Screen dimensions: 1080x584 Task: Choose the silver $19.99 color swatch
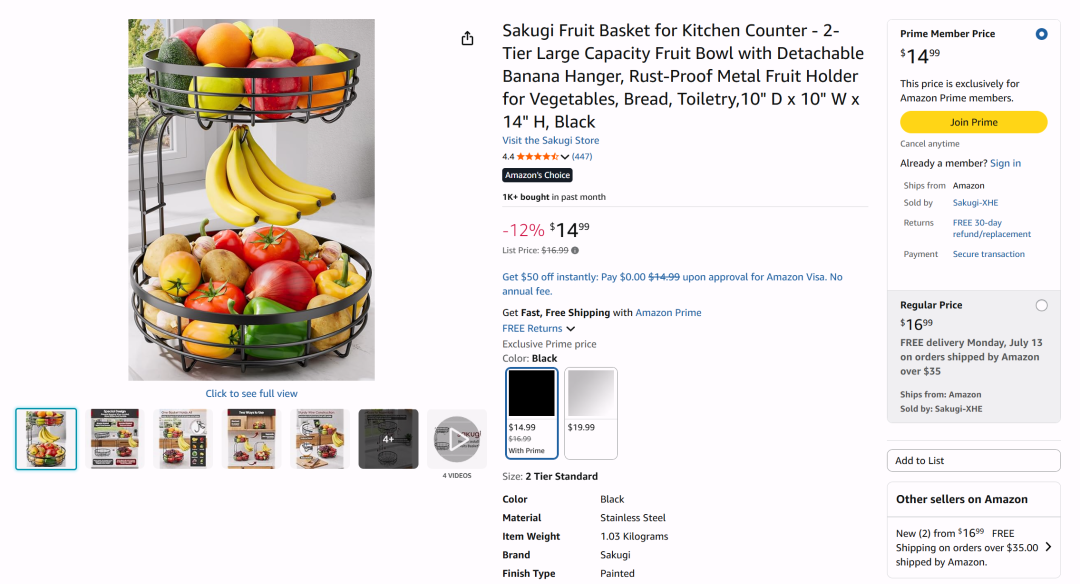coord(591,413)
